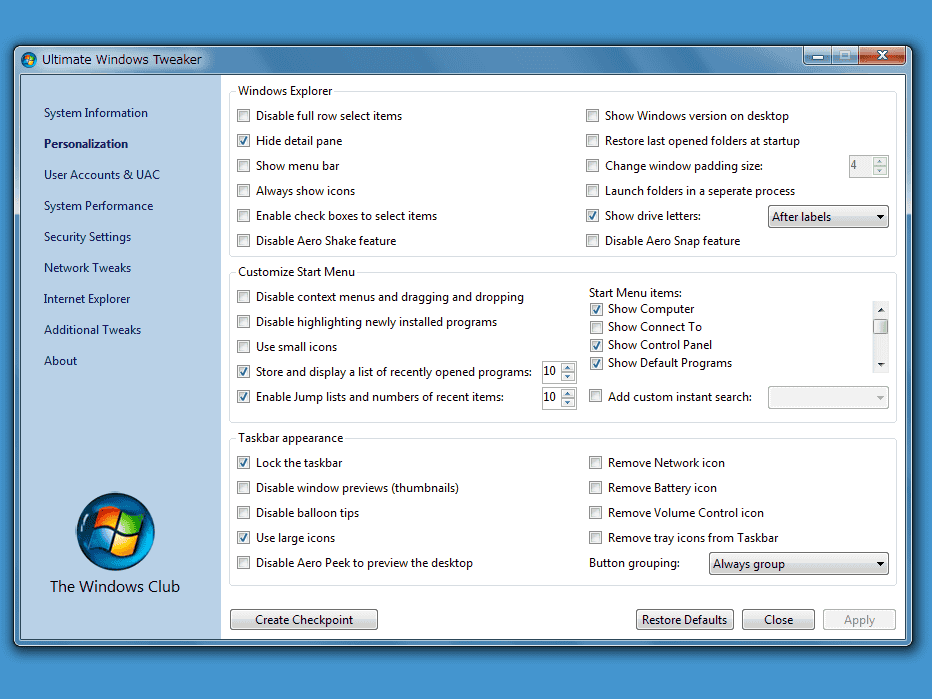Image resolution: width=932 pixels, height=699 pixels.
Task: Enable Disable Aero Snap feature
Action: point(592,241)
